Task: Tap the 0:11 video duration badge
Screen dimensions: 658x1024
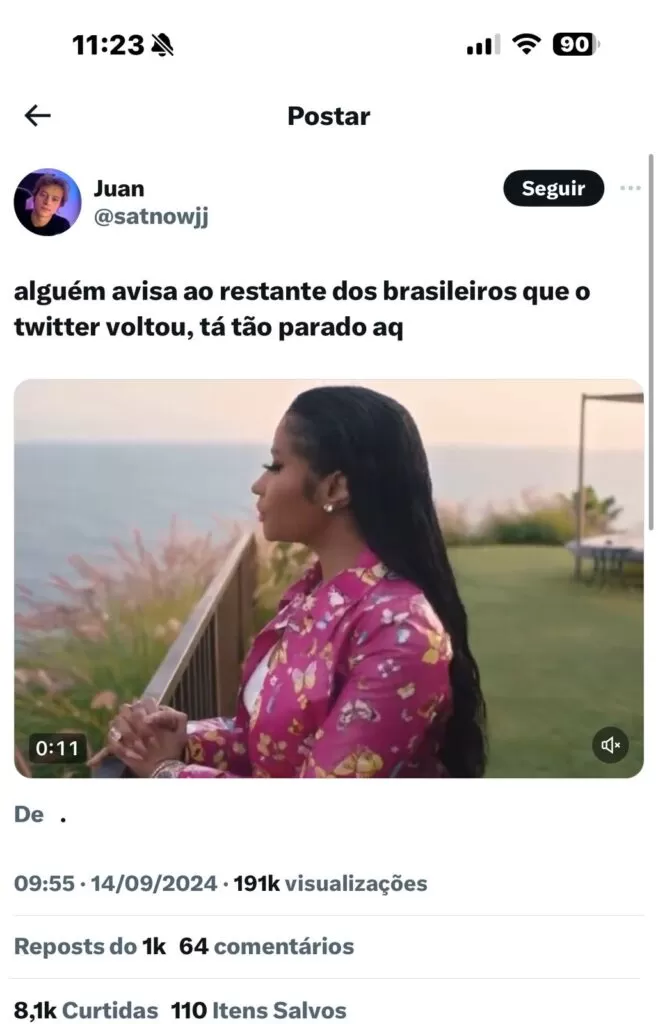Action: pos(57,748)
